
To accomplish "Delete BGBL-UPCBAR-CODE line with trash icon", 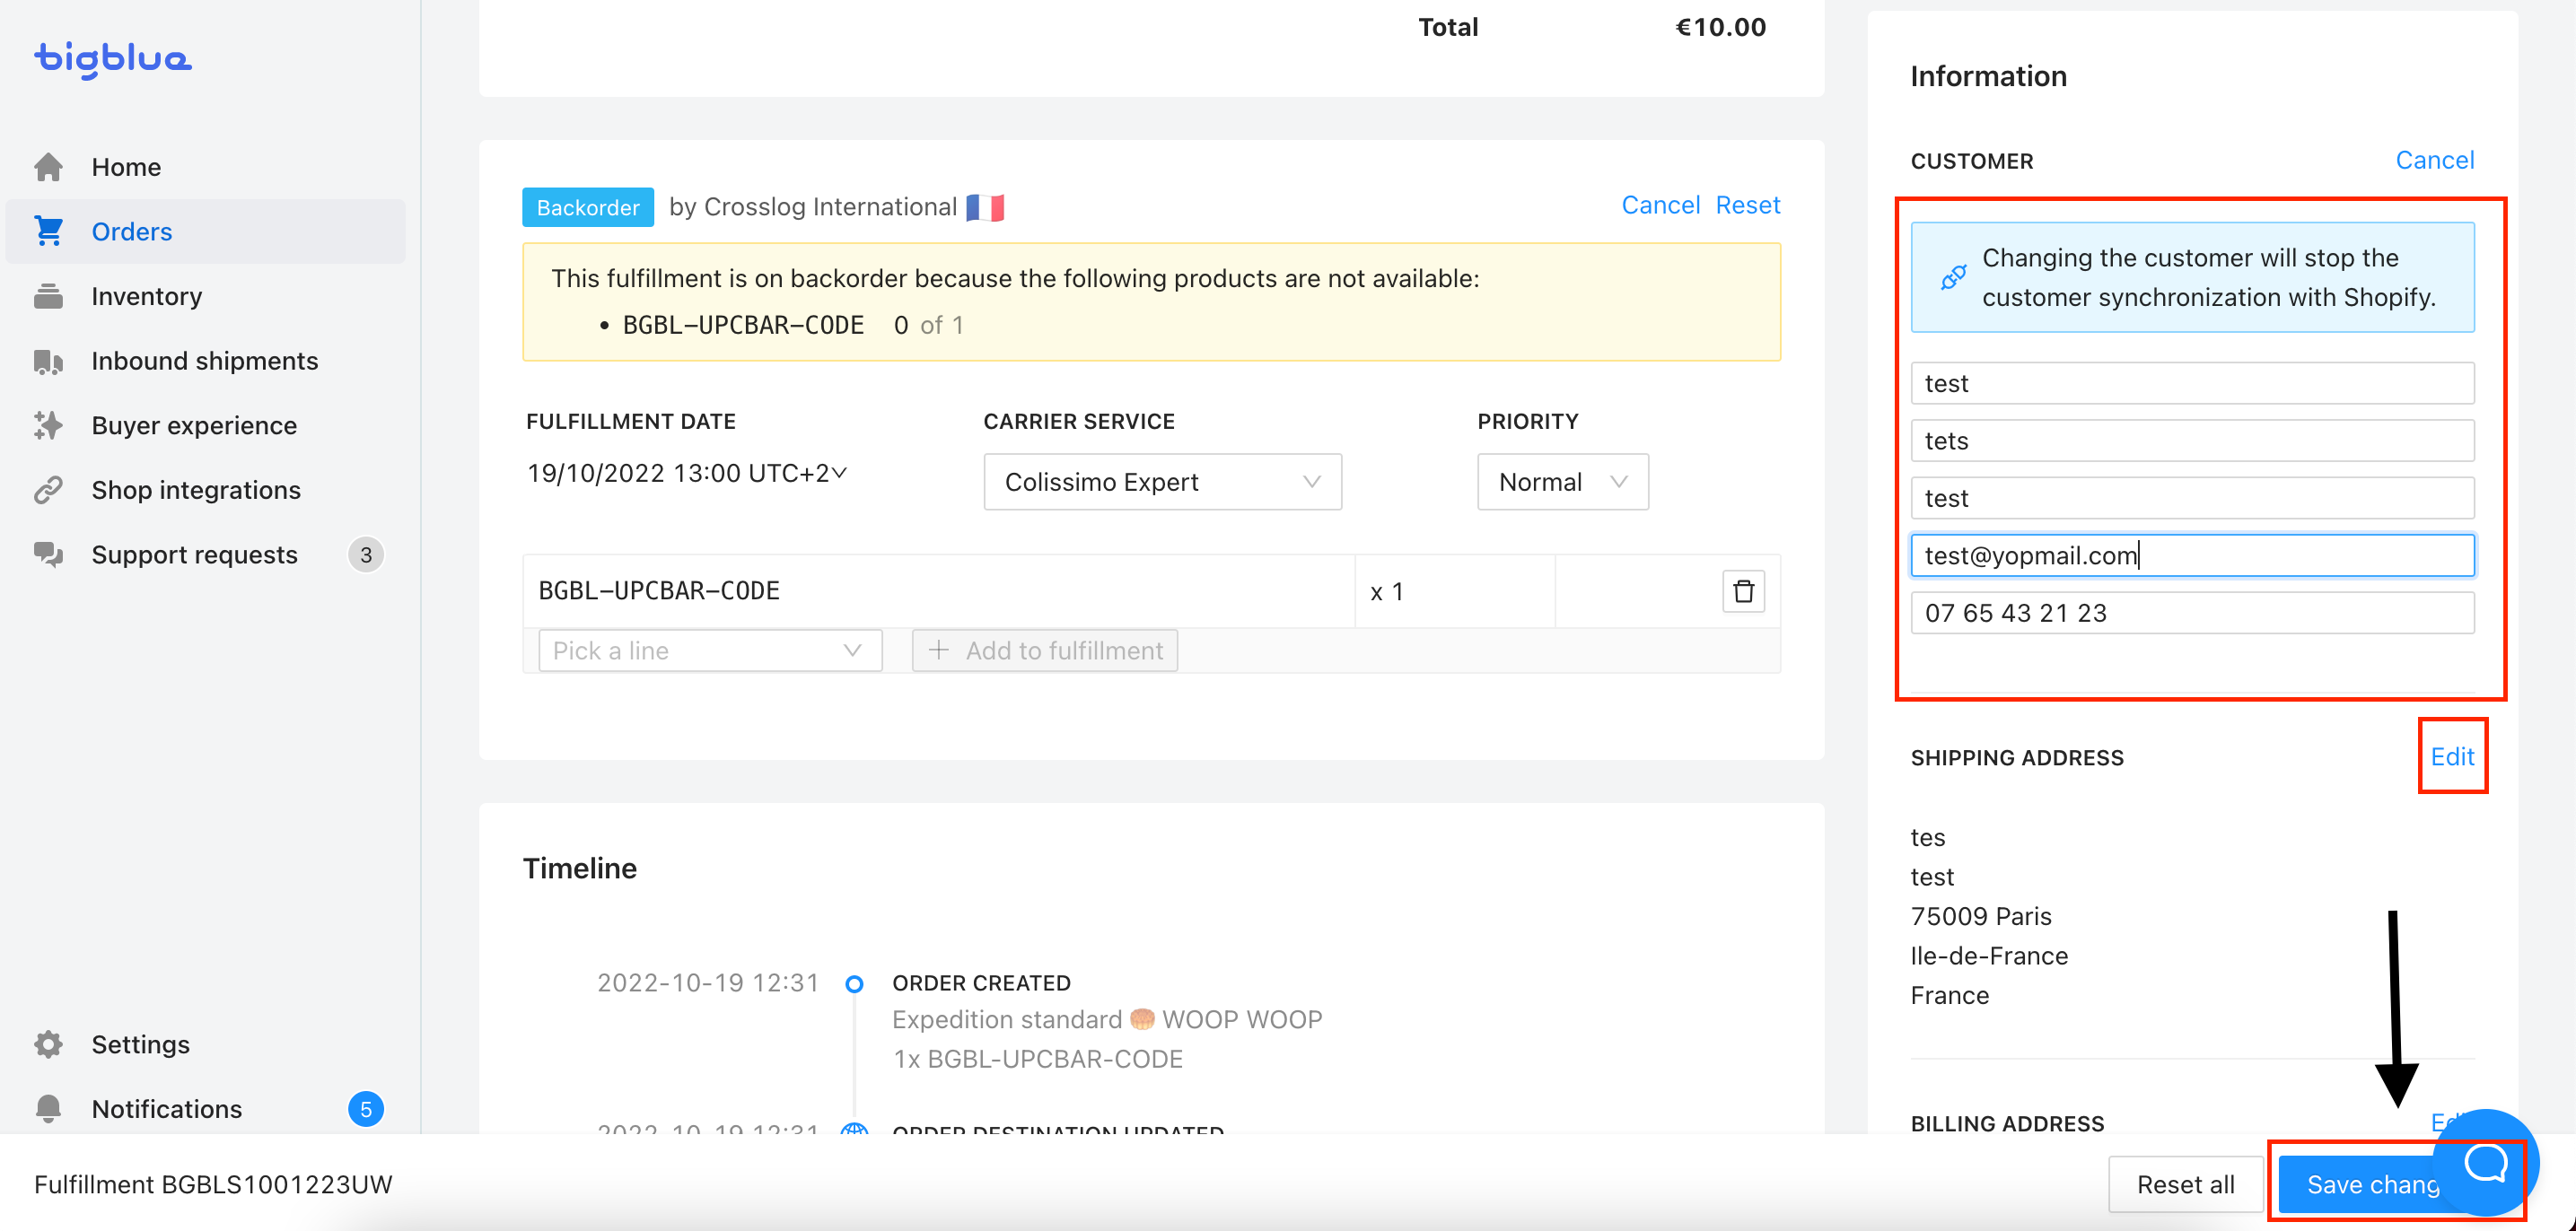I will [1743, 591].
